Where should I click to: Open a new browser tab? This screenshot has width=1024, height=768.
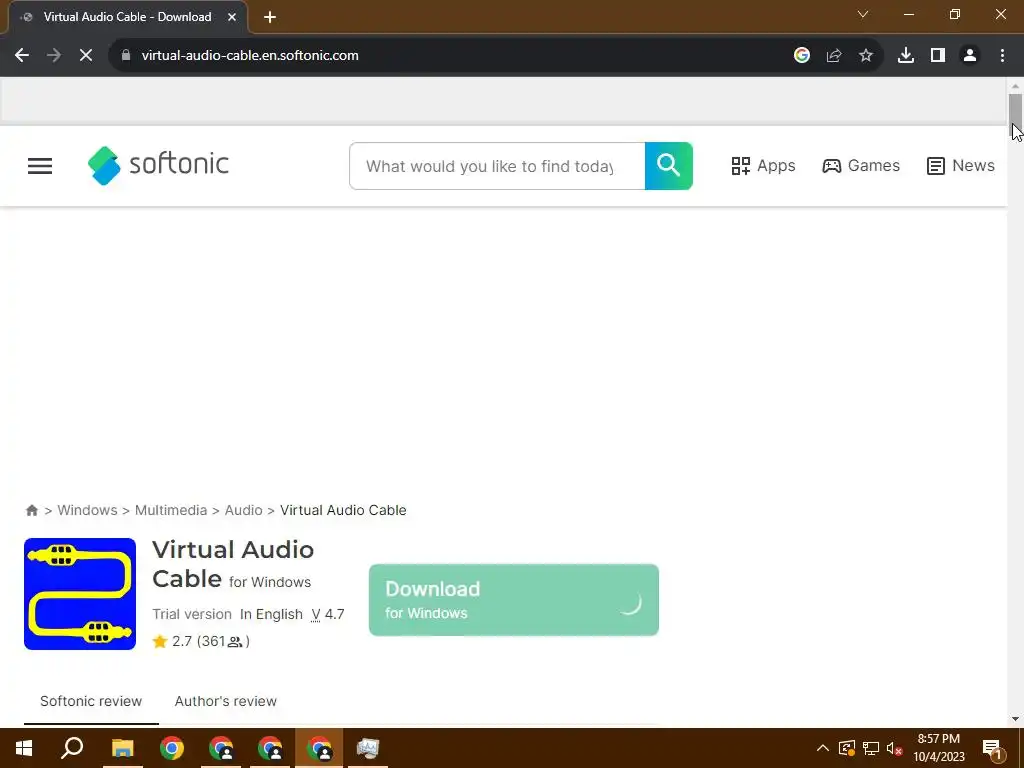pyautogui.click(x=270, y=17)
